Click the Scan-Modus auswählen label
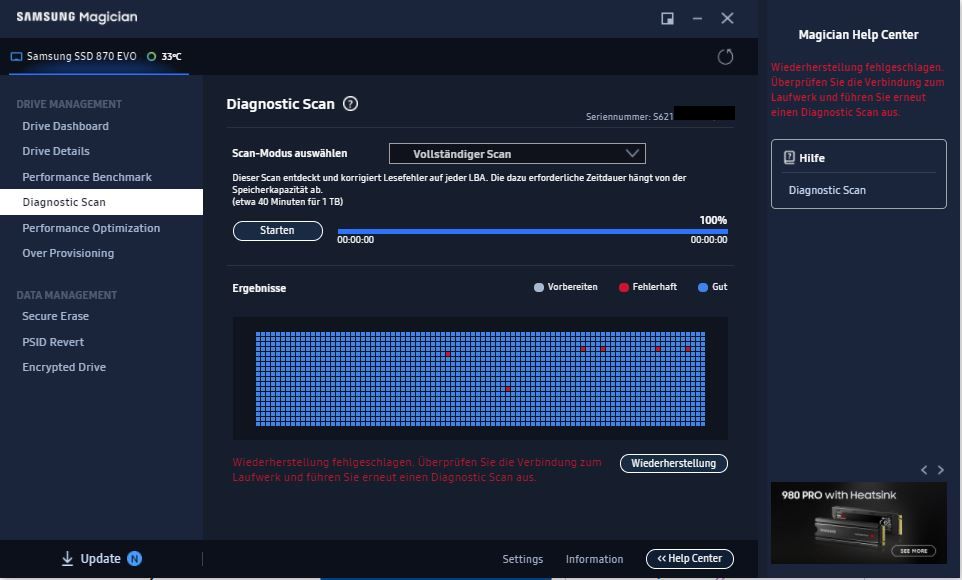 coord(290,153)
